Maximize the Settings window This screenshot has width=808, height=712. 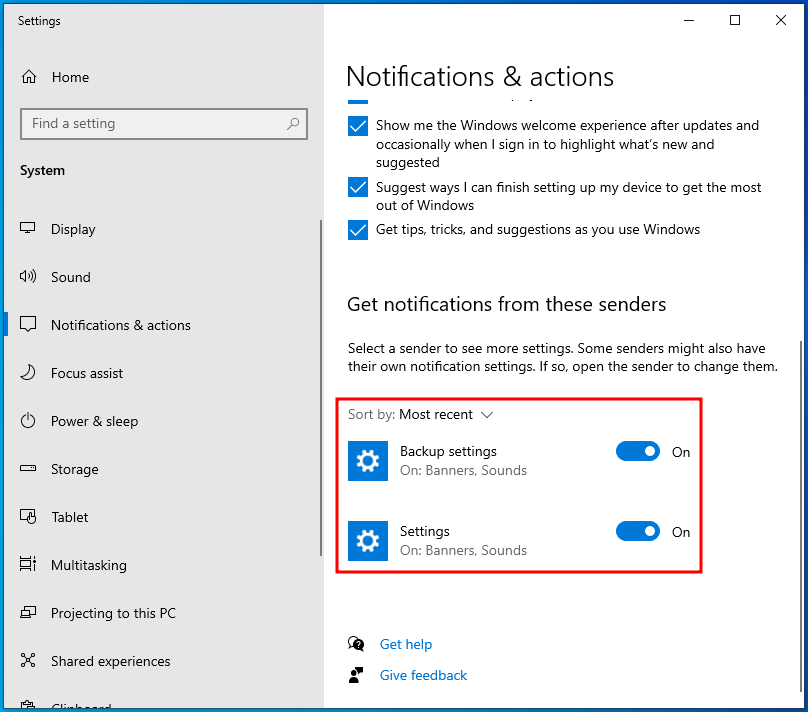tap(735, 20)
